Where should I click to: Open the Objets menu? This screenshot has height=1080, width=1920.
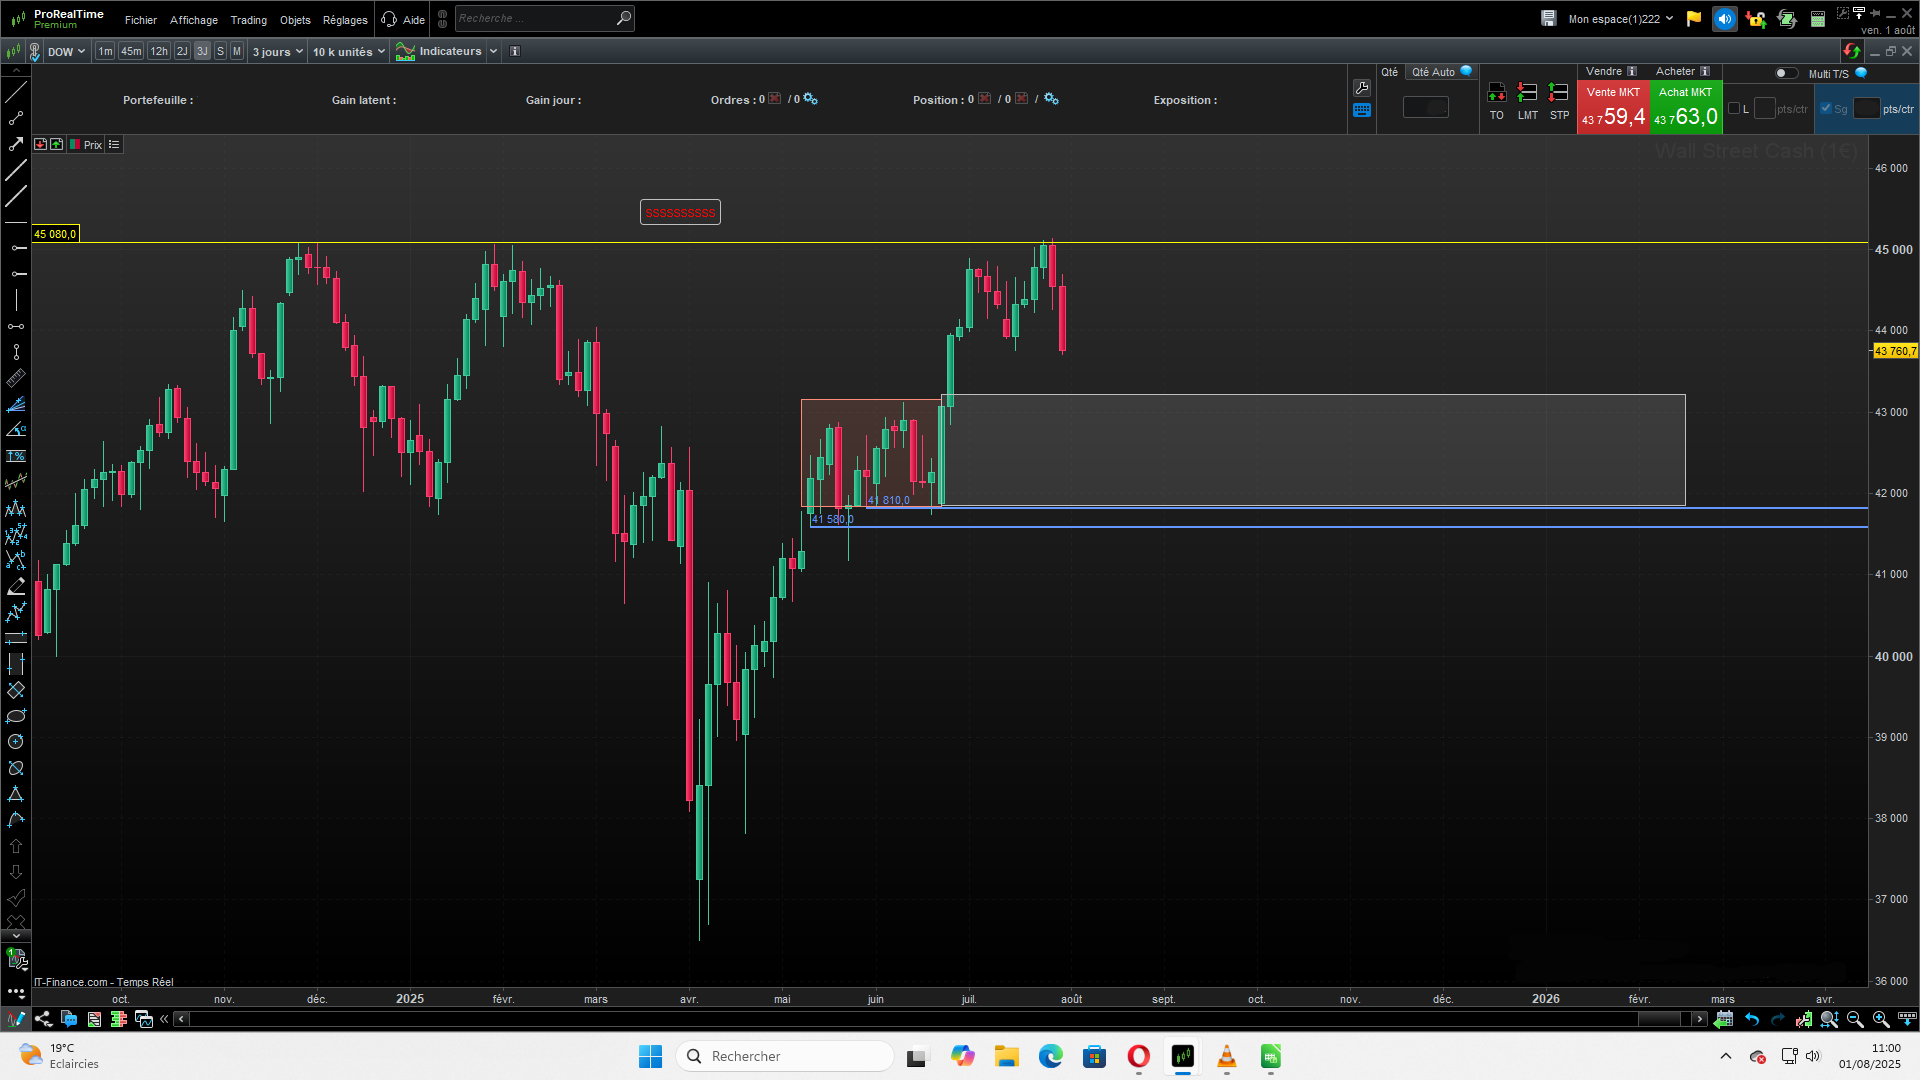tap(295, 20)
